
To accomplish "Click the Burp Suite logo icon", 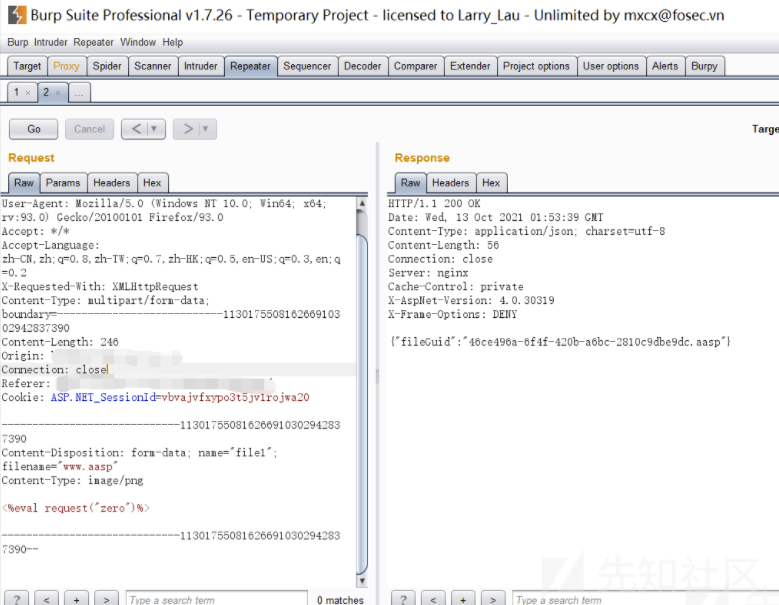I will pyautogui.click(x=17, y=15).
